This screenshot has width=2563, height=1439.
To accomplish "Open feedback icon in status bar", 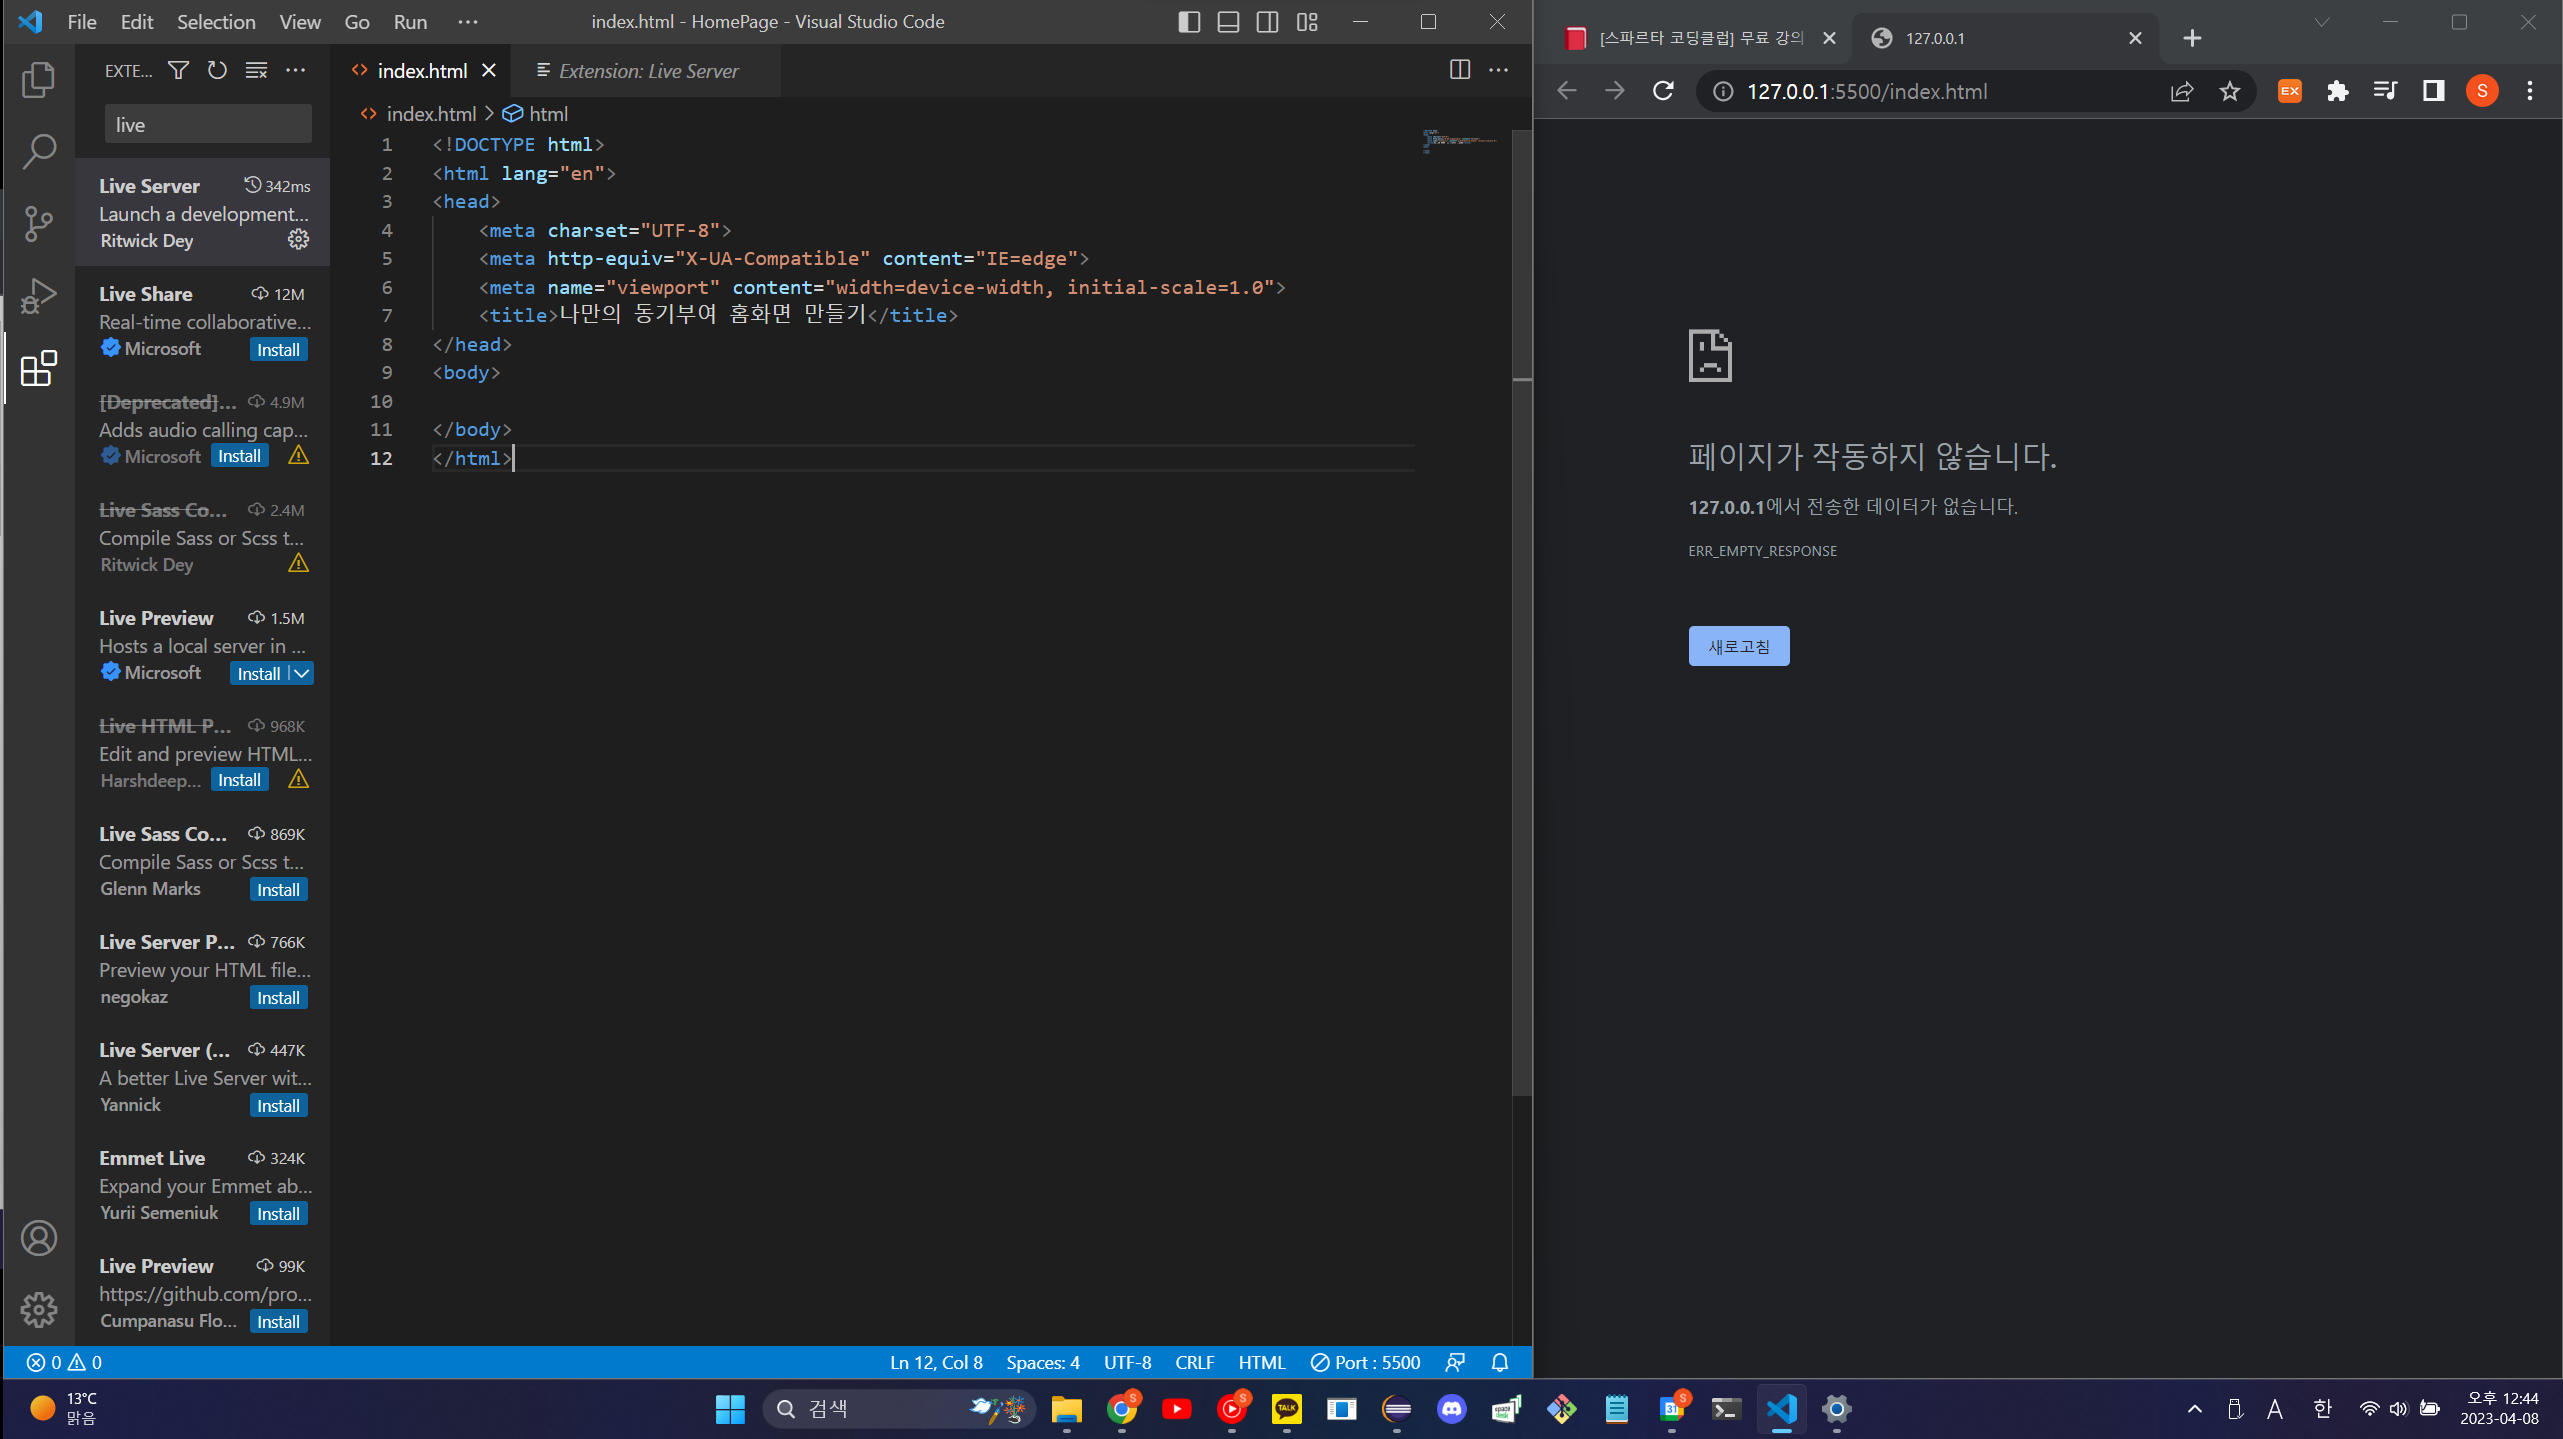I will 1455,1362.
